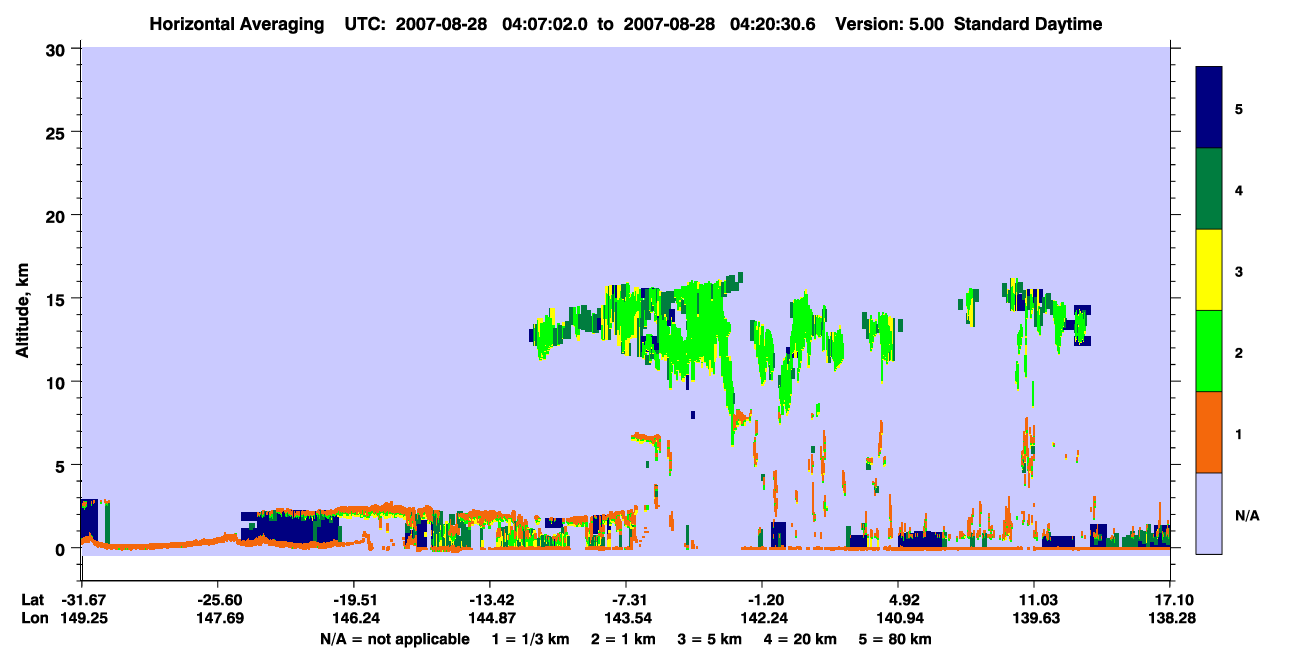
Task: Click the dark blue colorbar segment labeled 5
Action: click(x=1209, y=108)
